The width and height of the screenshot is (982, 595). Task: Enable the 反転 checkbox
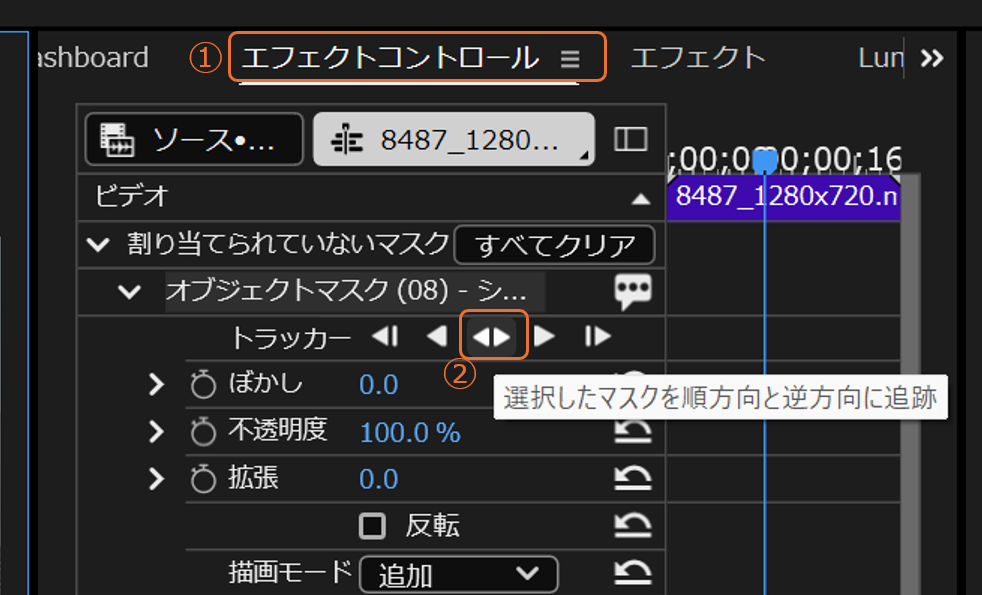372,526
